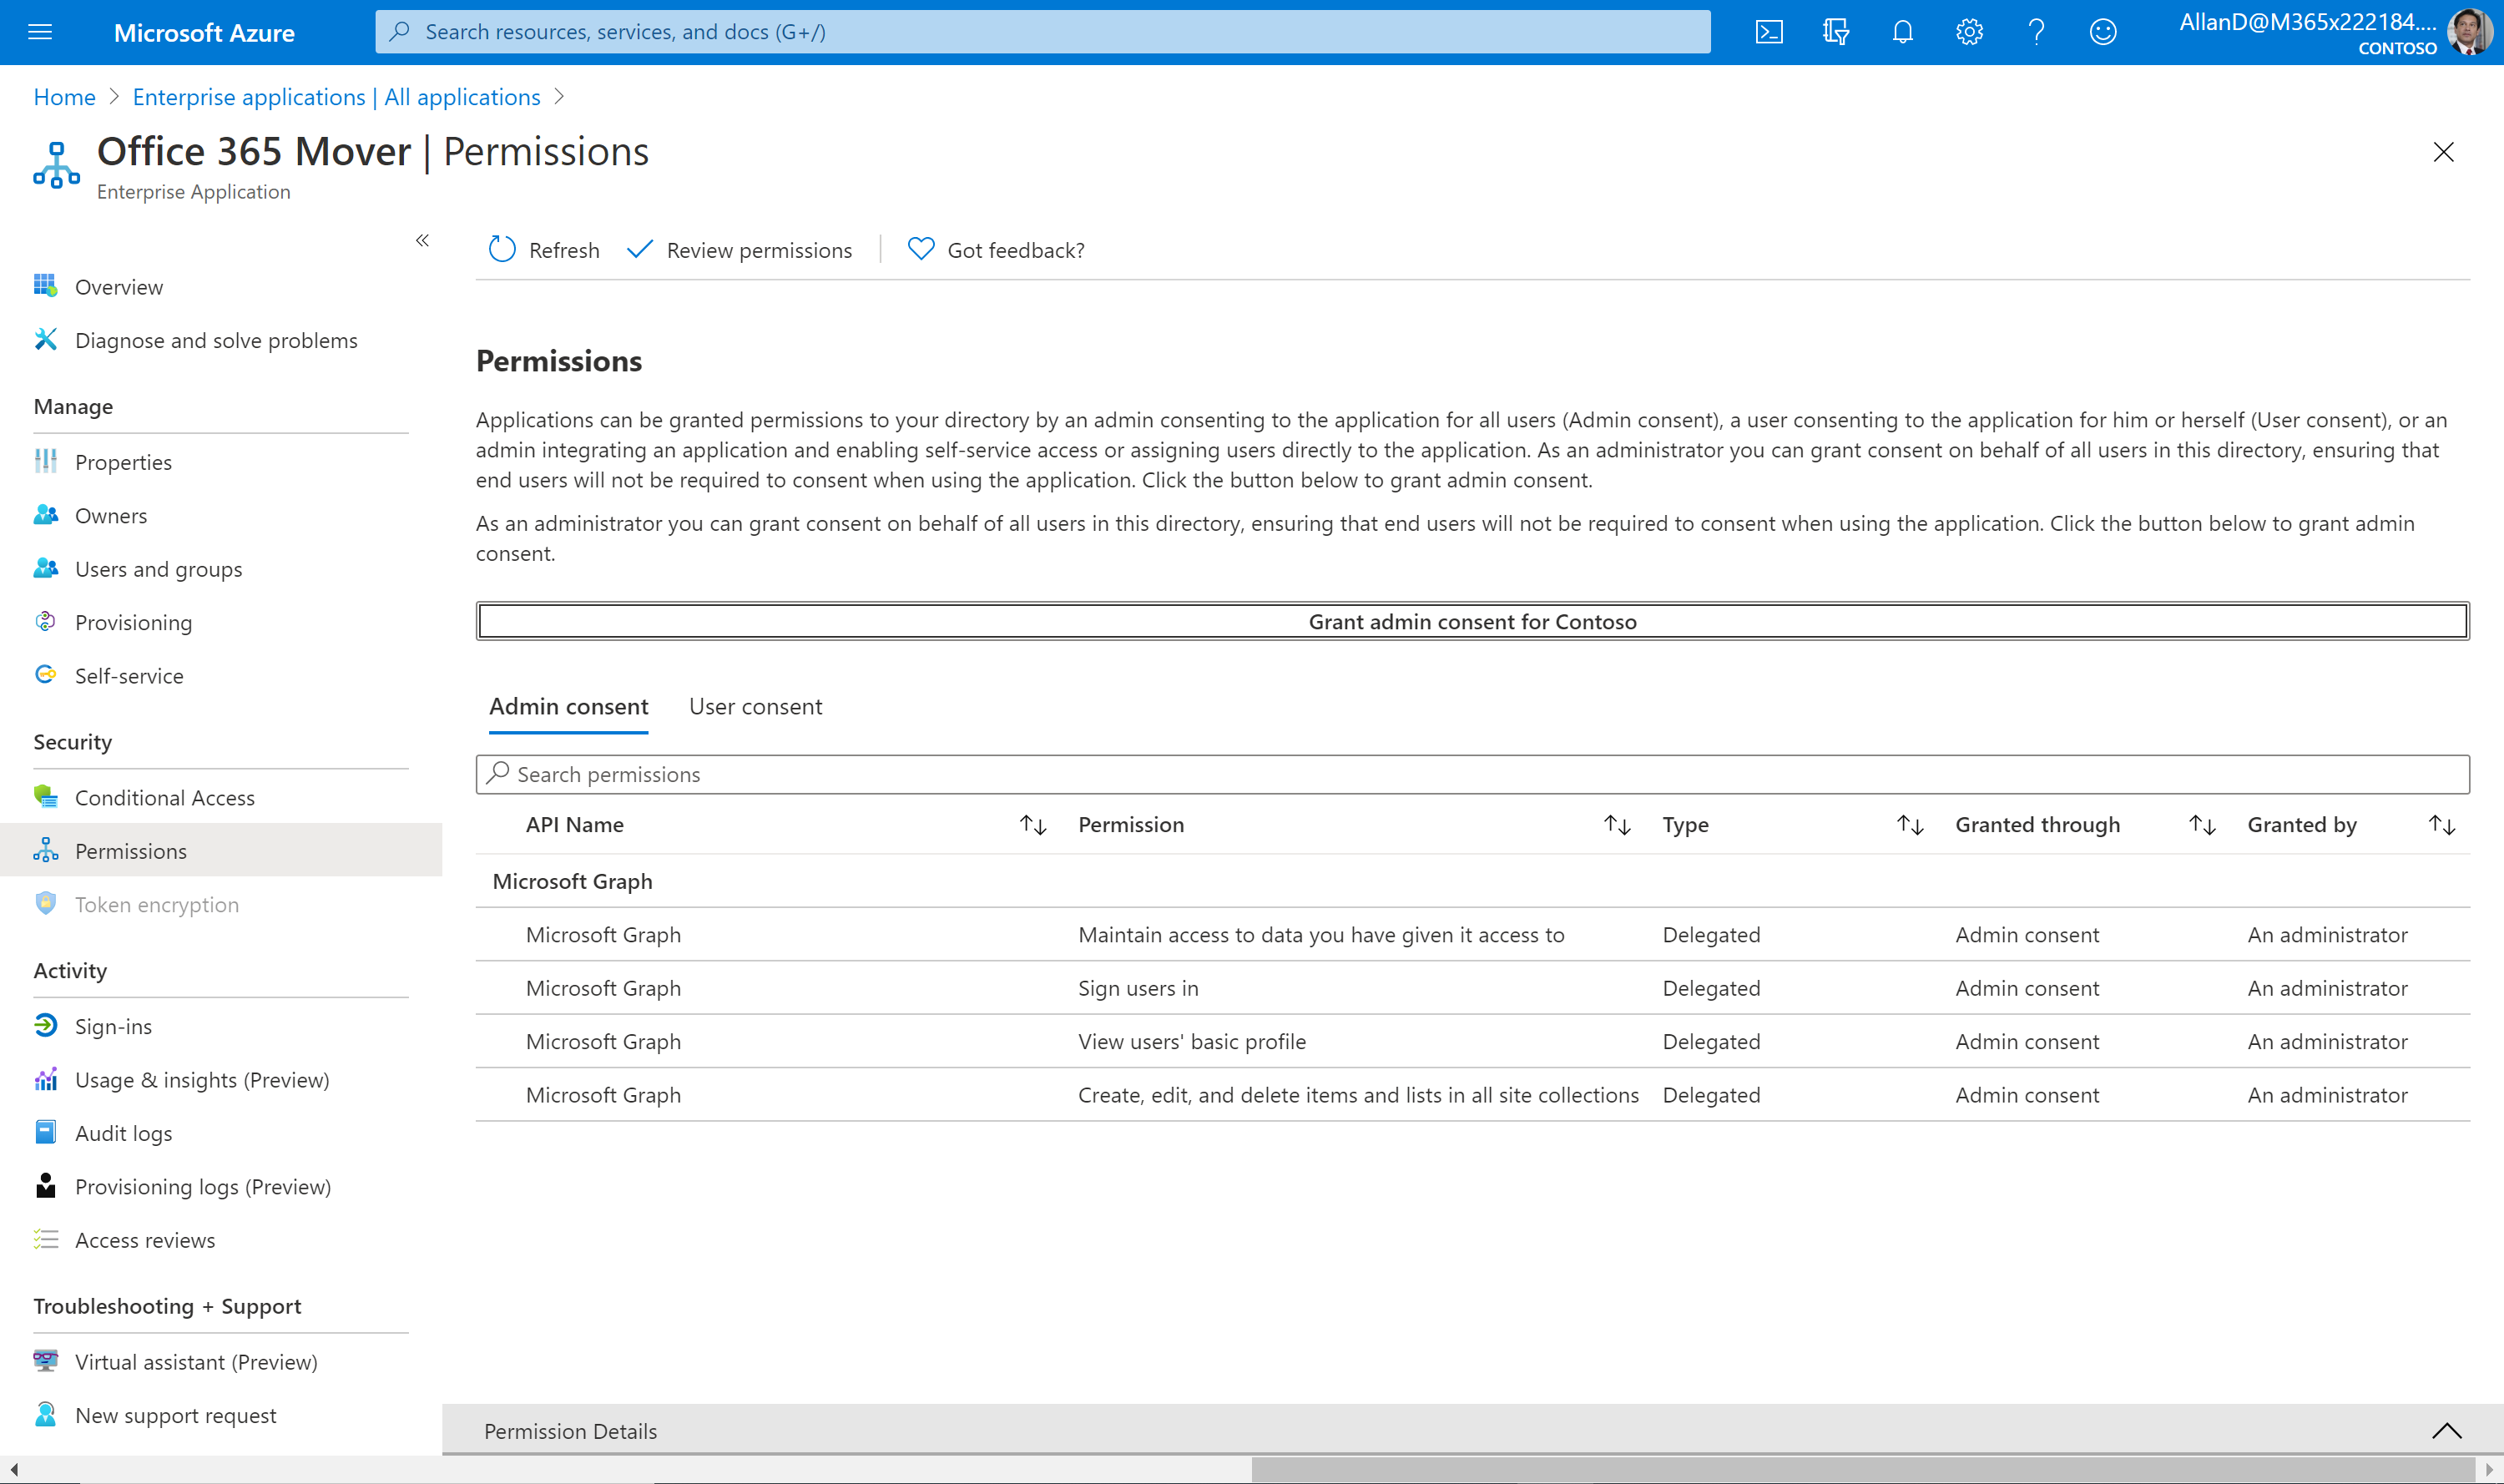This screenshot has width=2504, height=1484.
Task: Click the AllanD account avatar
Action: 2468,31
